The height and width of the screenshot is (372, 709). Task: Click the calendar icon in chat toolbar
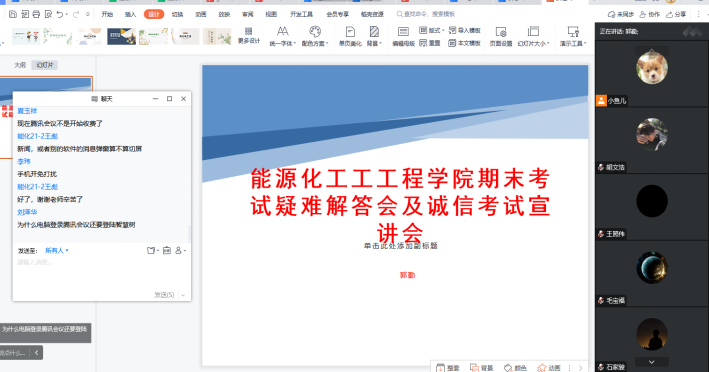(166, 250)
